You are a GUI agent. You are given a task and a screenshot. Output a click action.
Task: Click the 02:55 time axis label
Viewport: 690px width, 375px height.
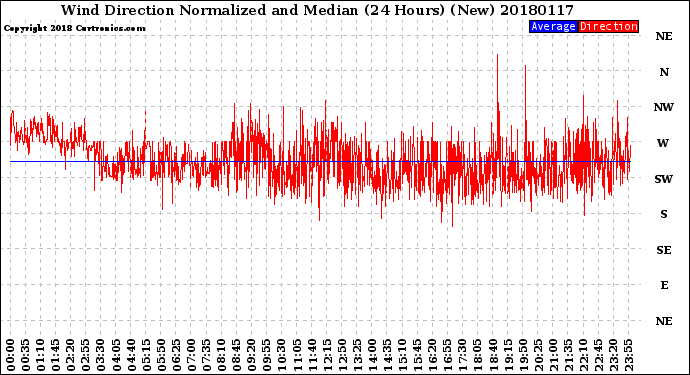[86, 355]
